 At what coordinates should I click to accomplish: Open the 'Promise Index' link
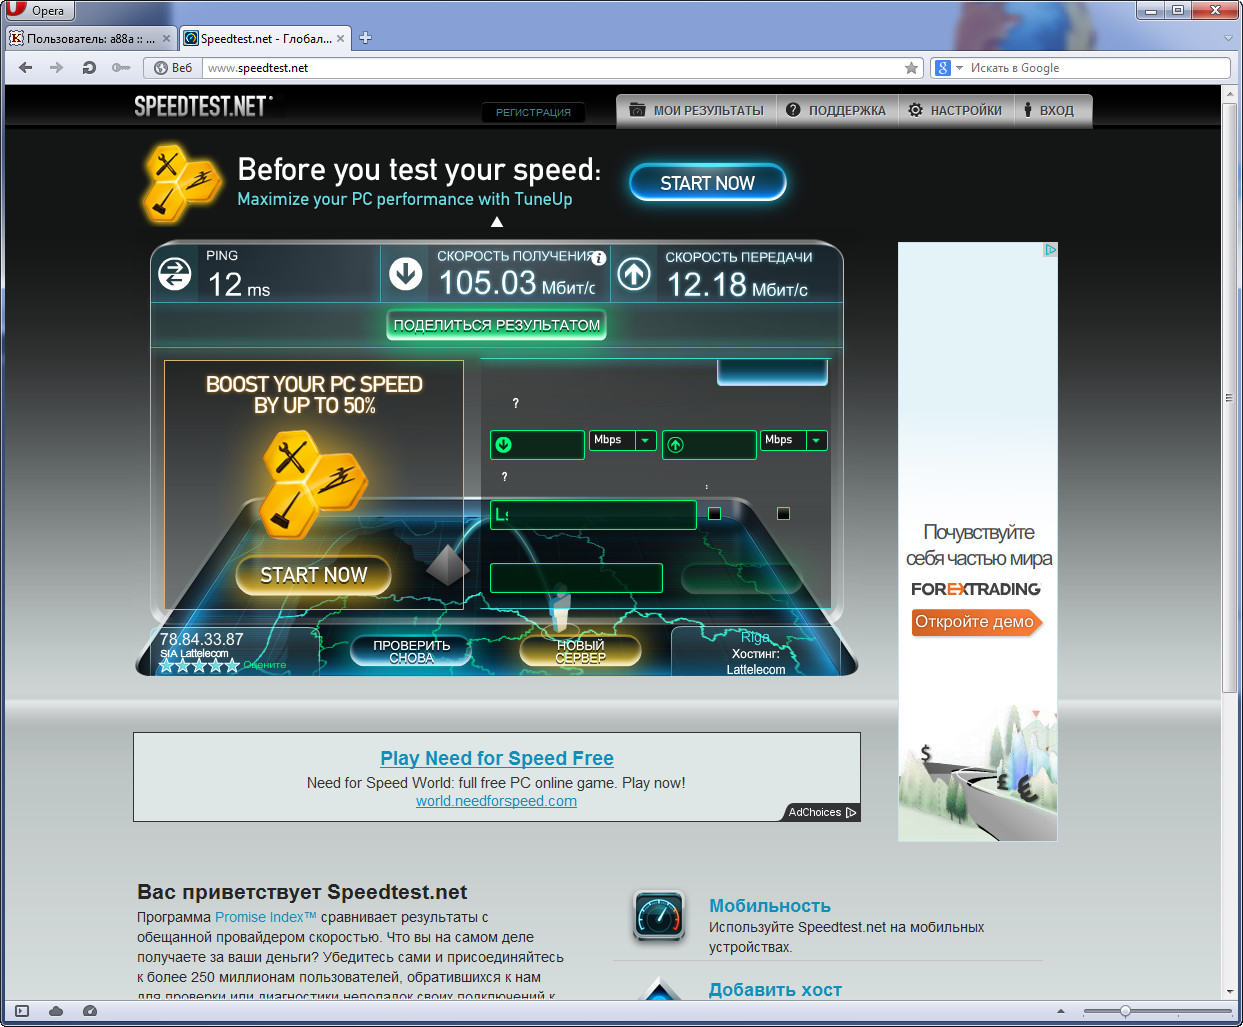(x=265, y=917)
